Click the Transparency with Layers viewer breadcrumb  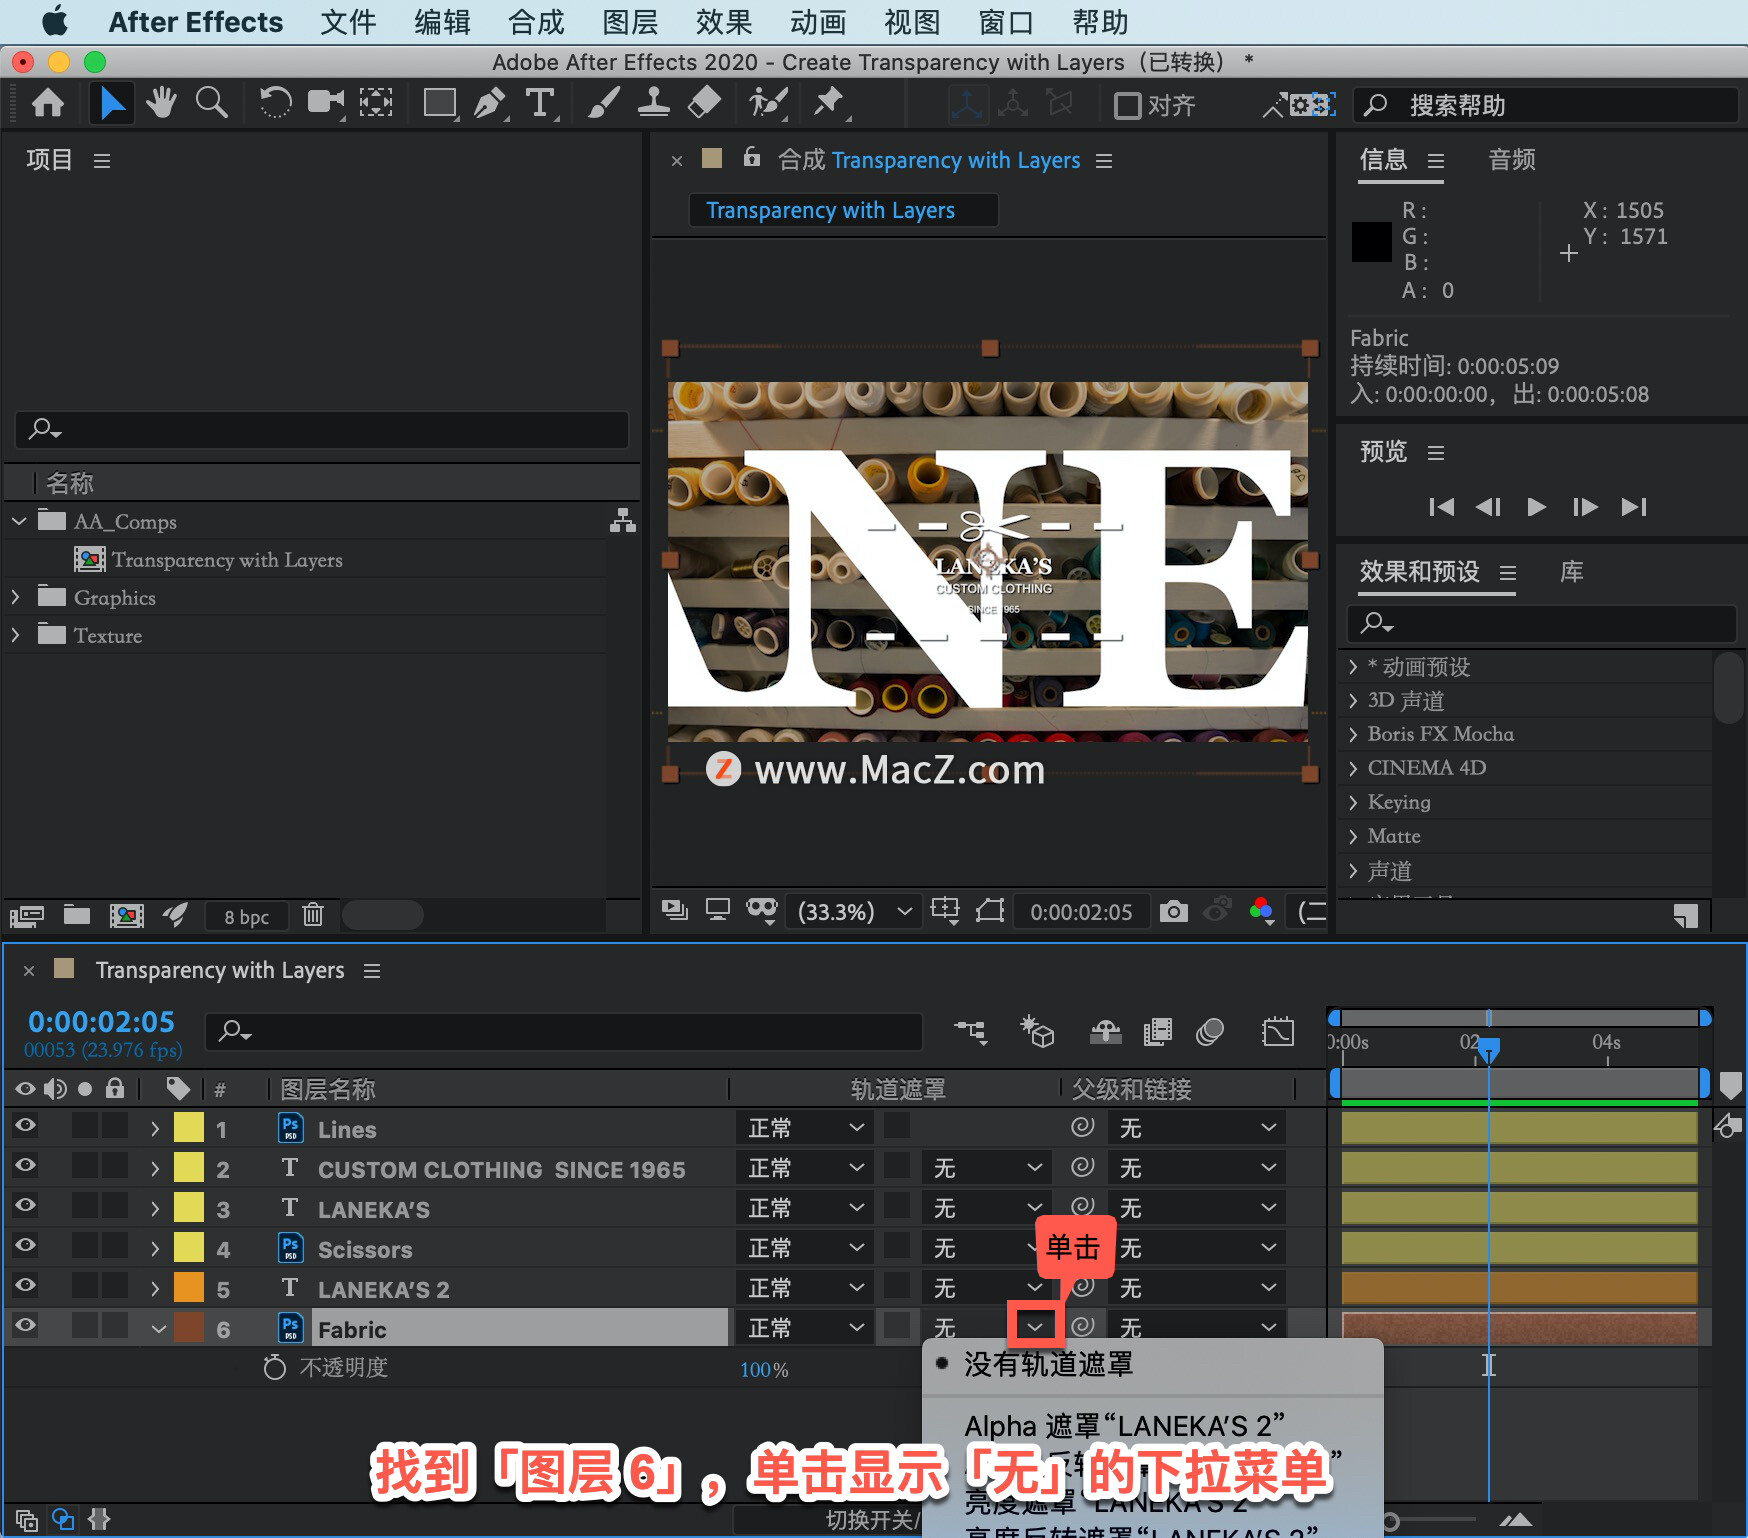coord(830,210)
